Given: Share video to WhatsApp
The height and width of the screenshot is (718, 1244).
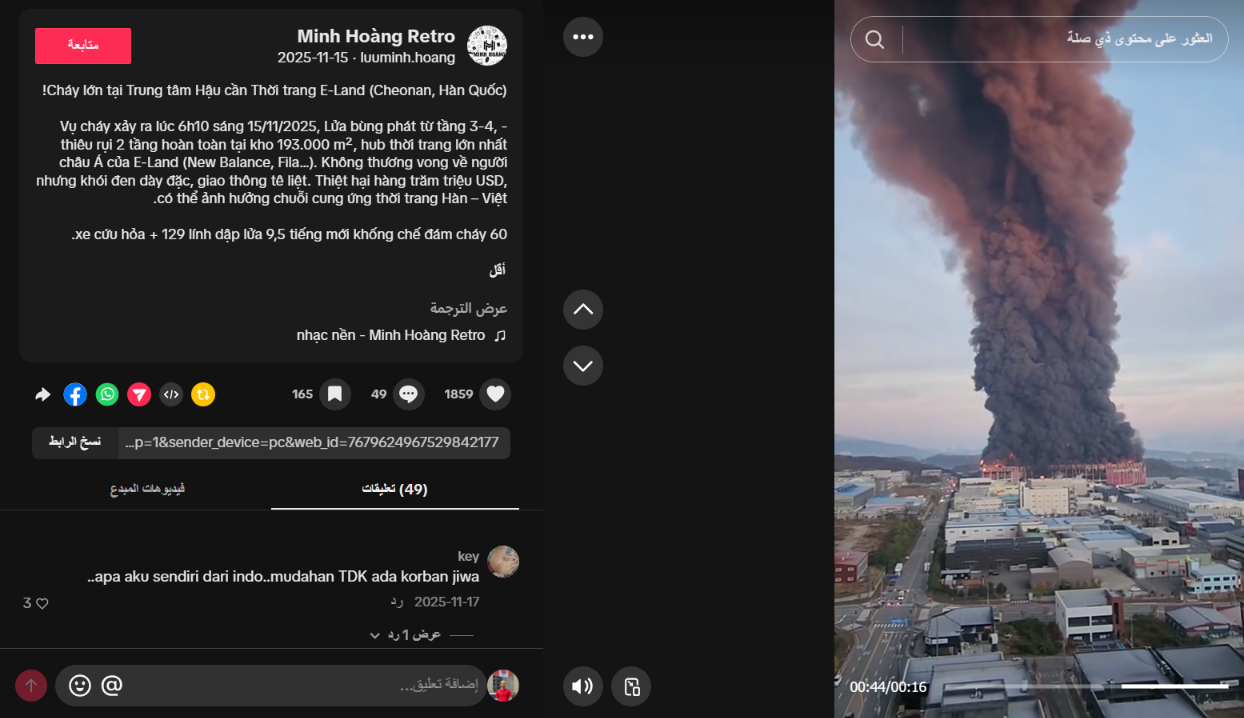Looking at the screenshot, I should (x=107, y=394).
